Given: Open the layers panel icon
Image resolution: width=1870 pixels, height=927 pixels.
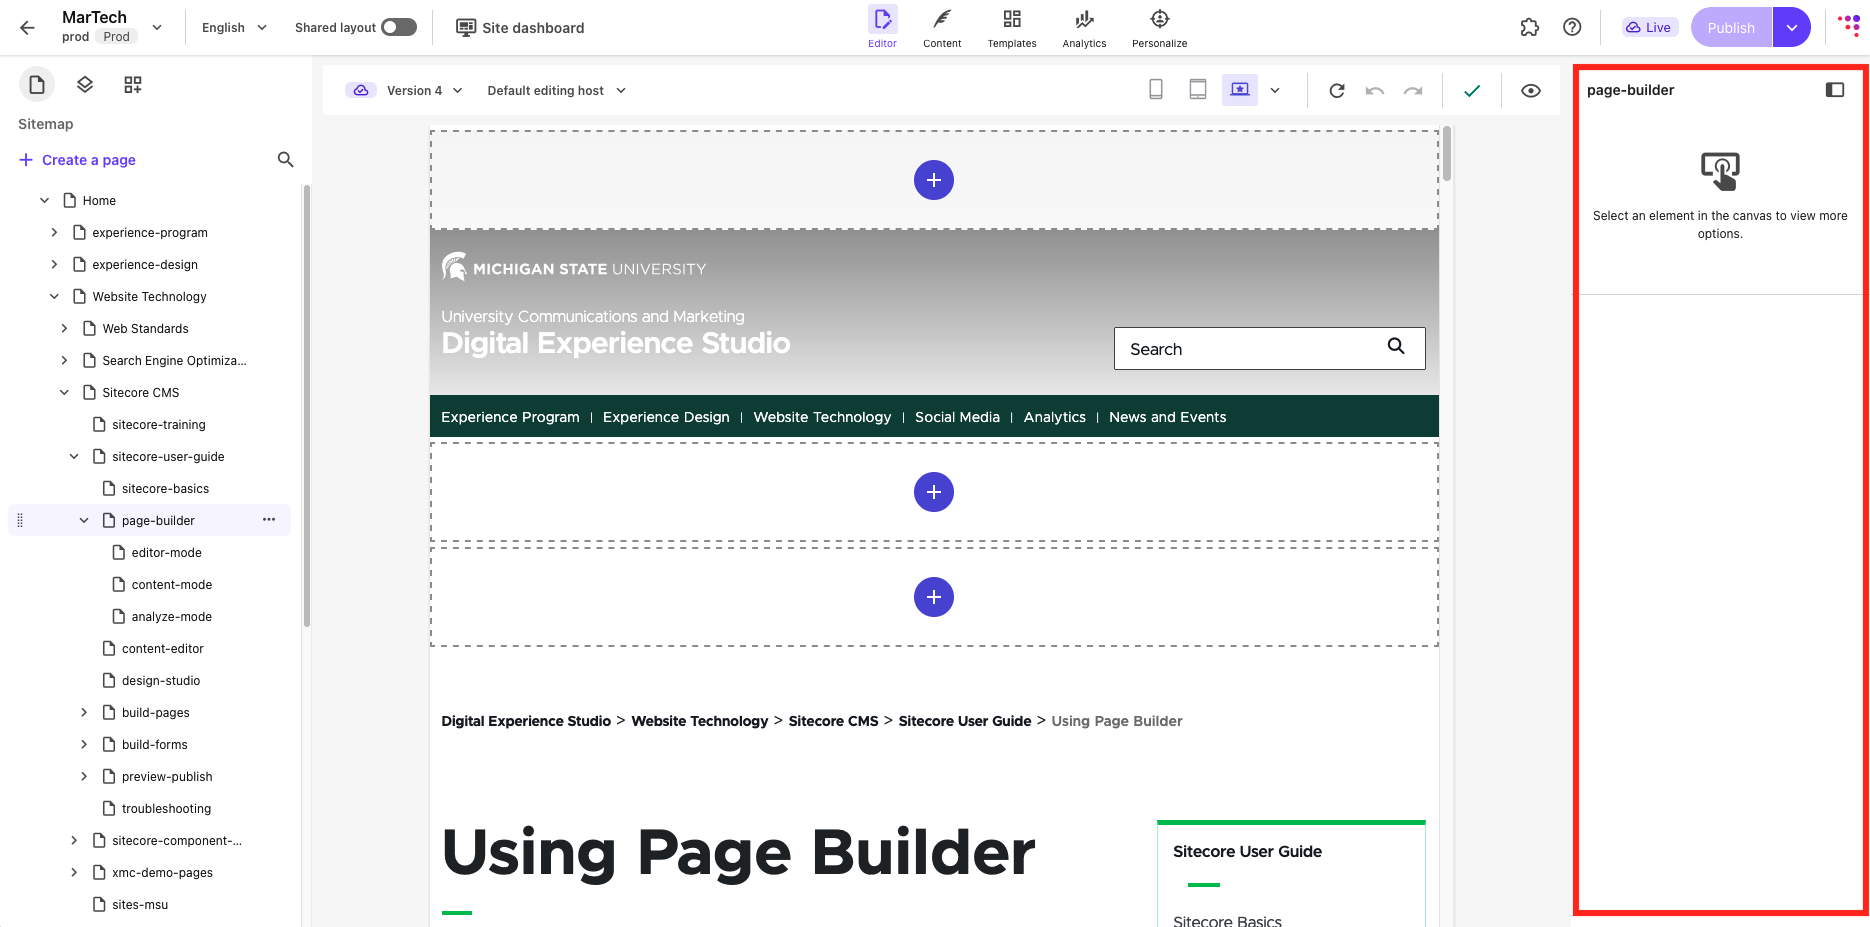Looking at the screenshot, I should tap(85, 85).
